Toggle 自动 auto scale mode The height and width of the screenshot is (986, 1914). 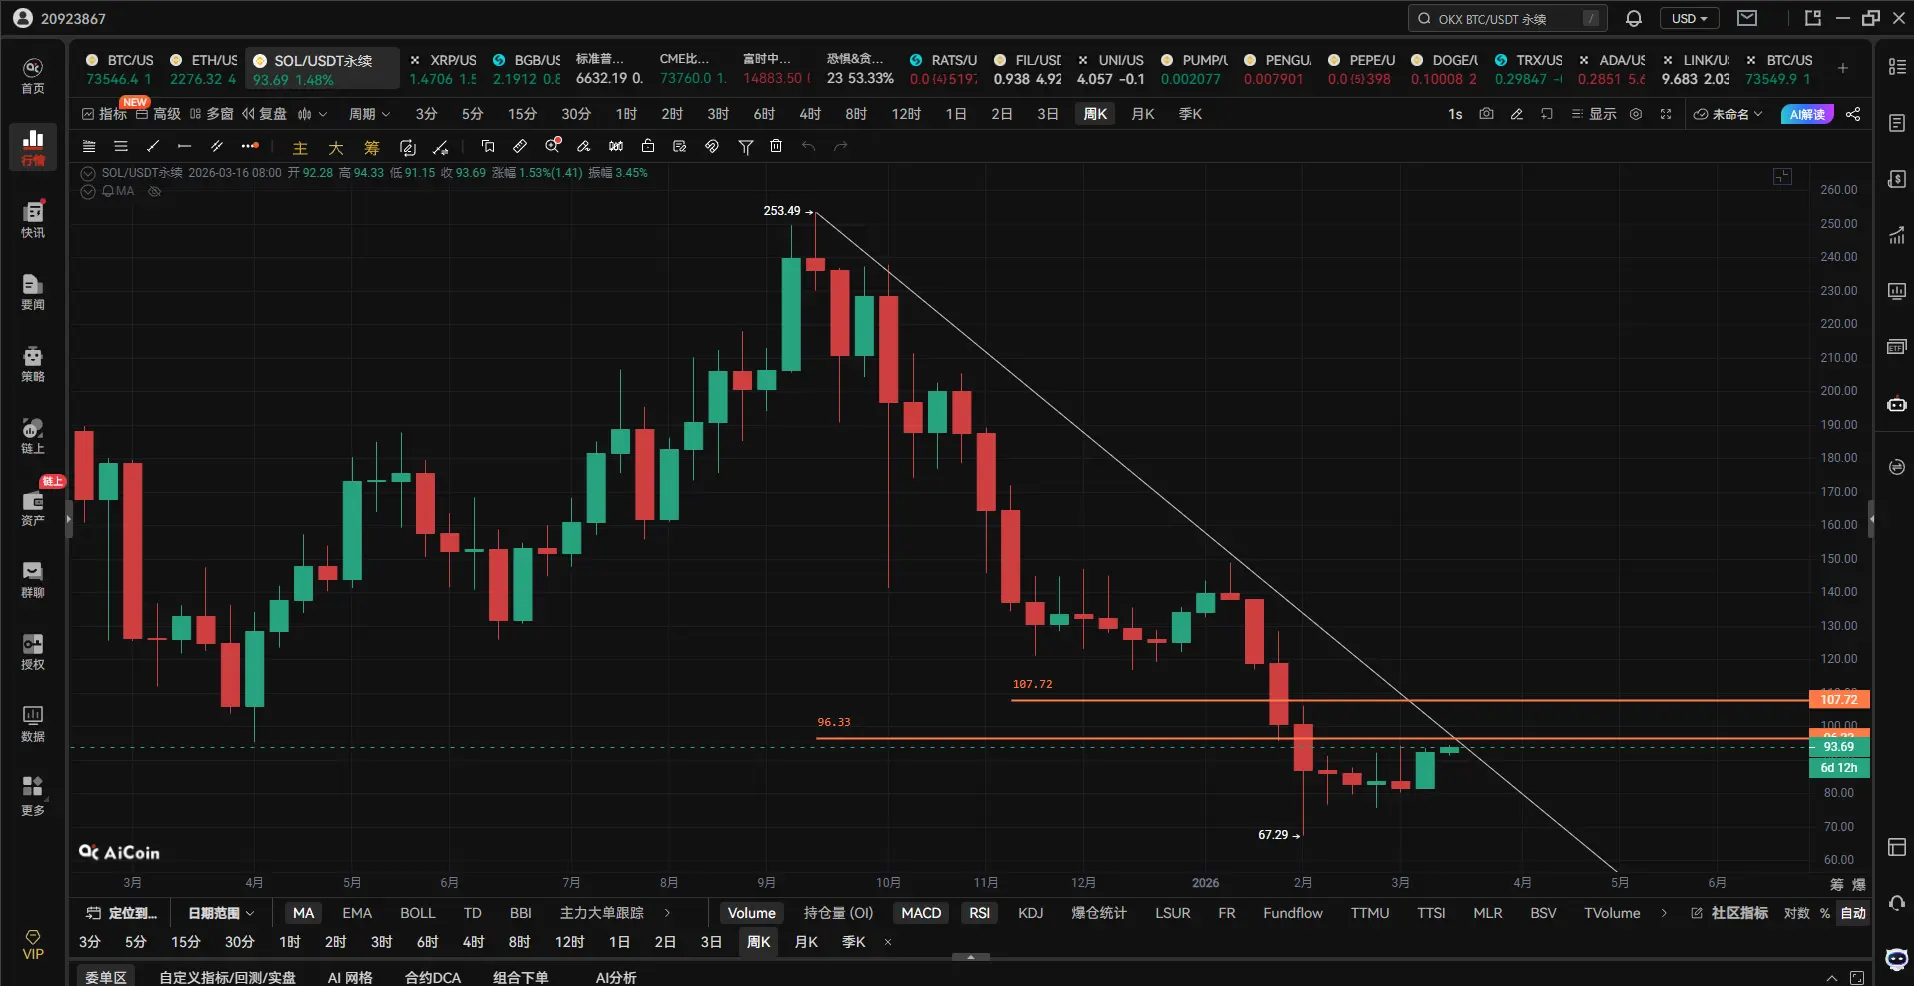tap(1853, 913)
